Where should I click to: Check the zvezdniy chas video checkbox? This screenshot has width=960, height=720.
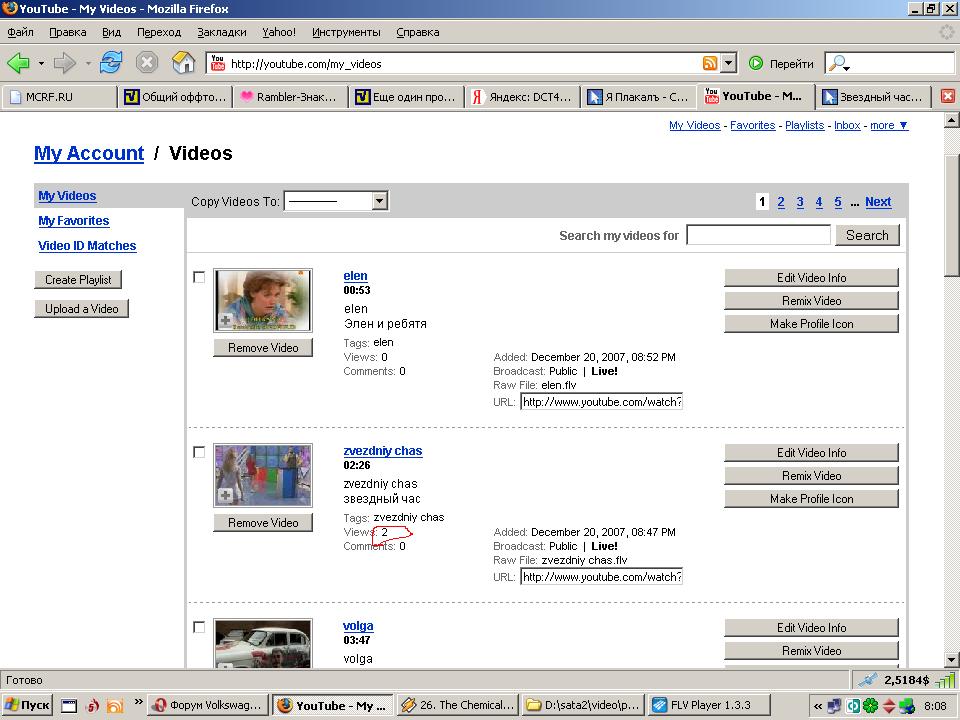[x=199, y=452]
